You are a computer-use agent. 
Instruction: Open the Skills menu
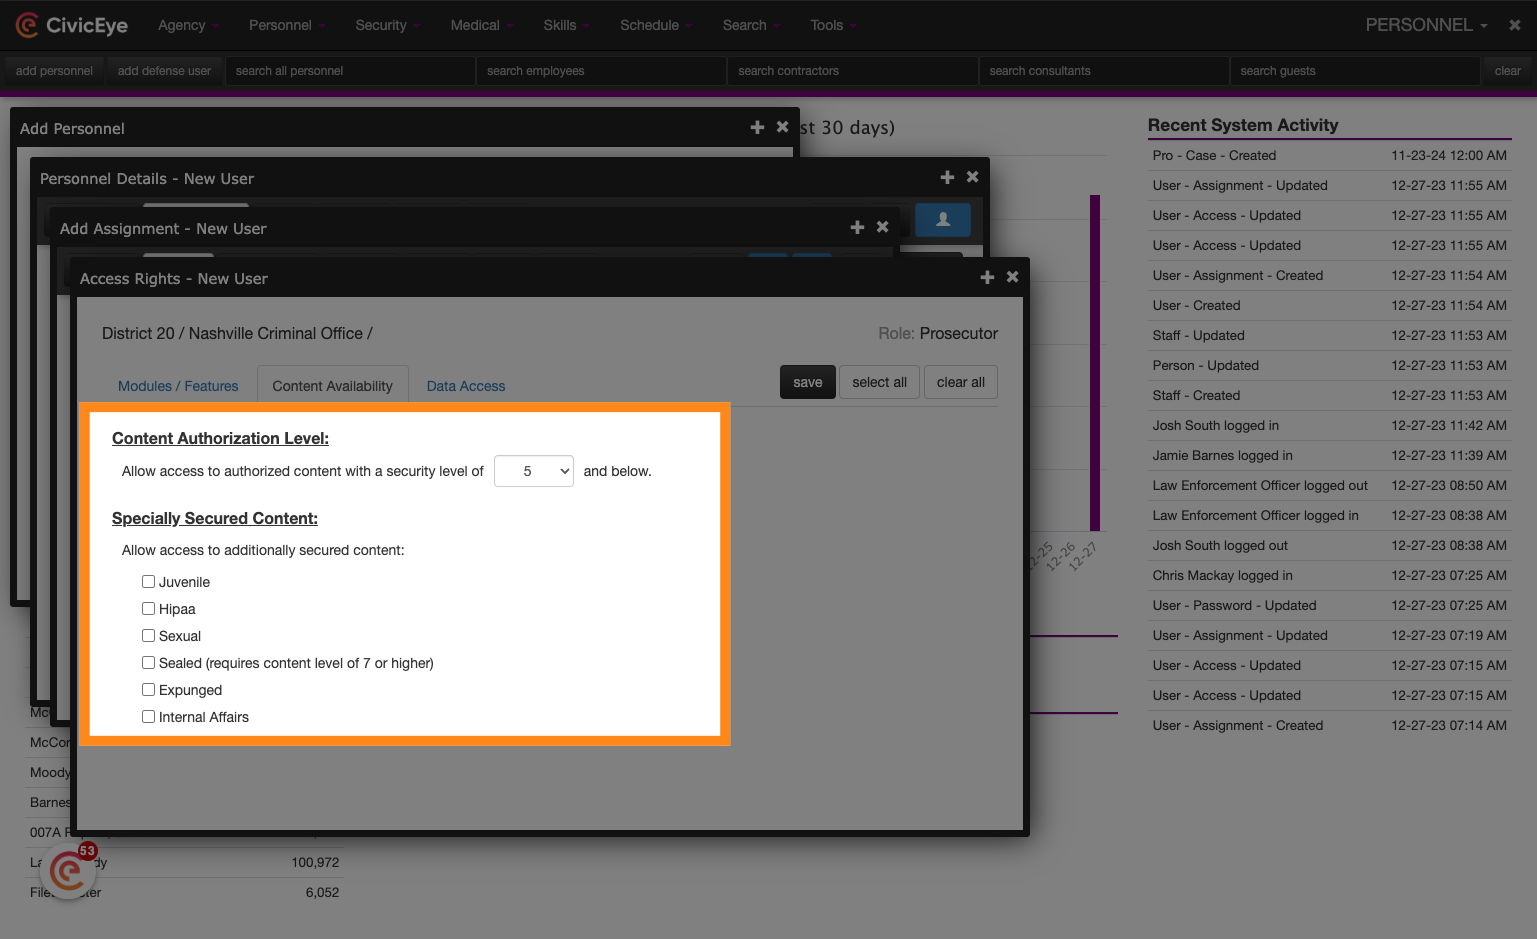click(x=566, y=25)
